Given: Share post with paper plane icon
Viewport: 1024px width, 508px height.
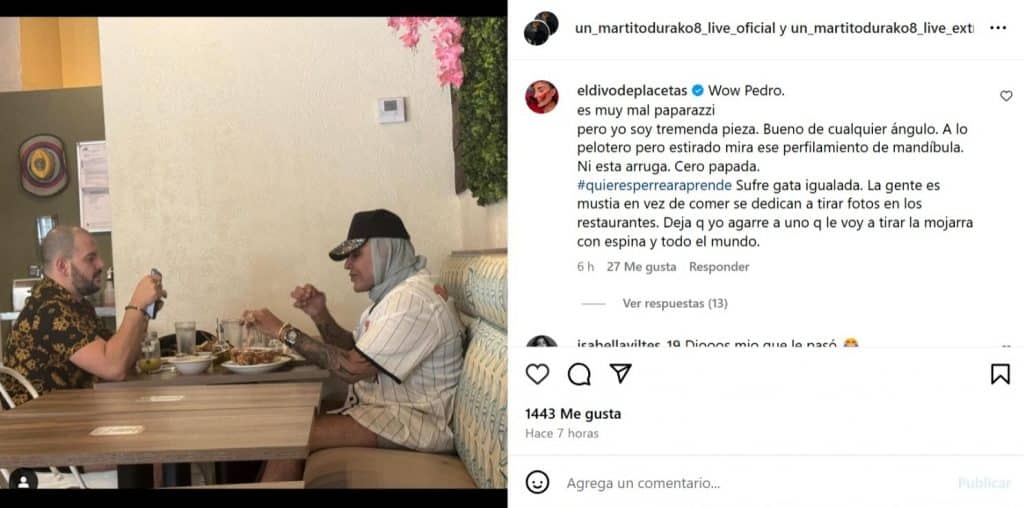Looking at the screenshot, I should [620, 373].
